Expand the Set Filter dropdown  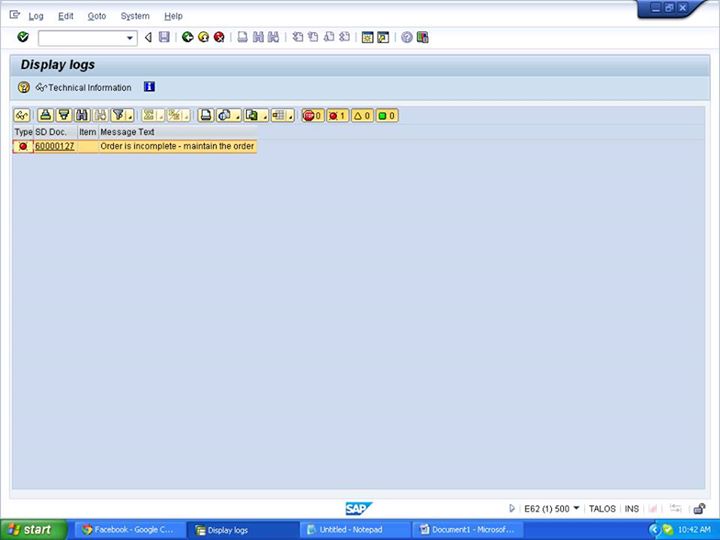(130, 116)
